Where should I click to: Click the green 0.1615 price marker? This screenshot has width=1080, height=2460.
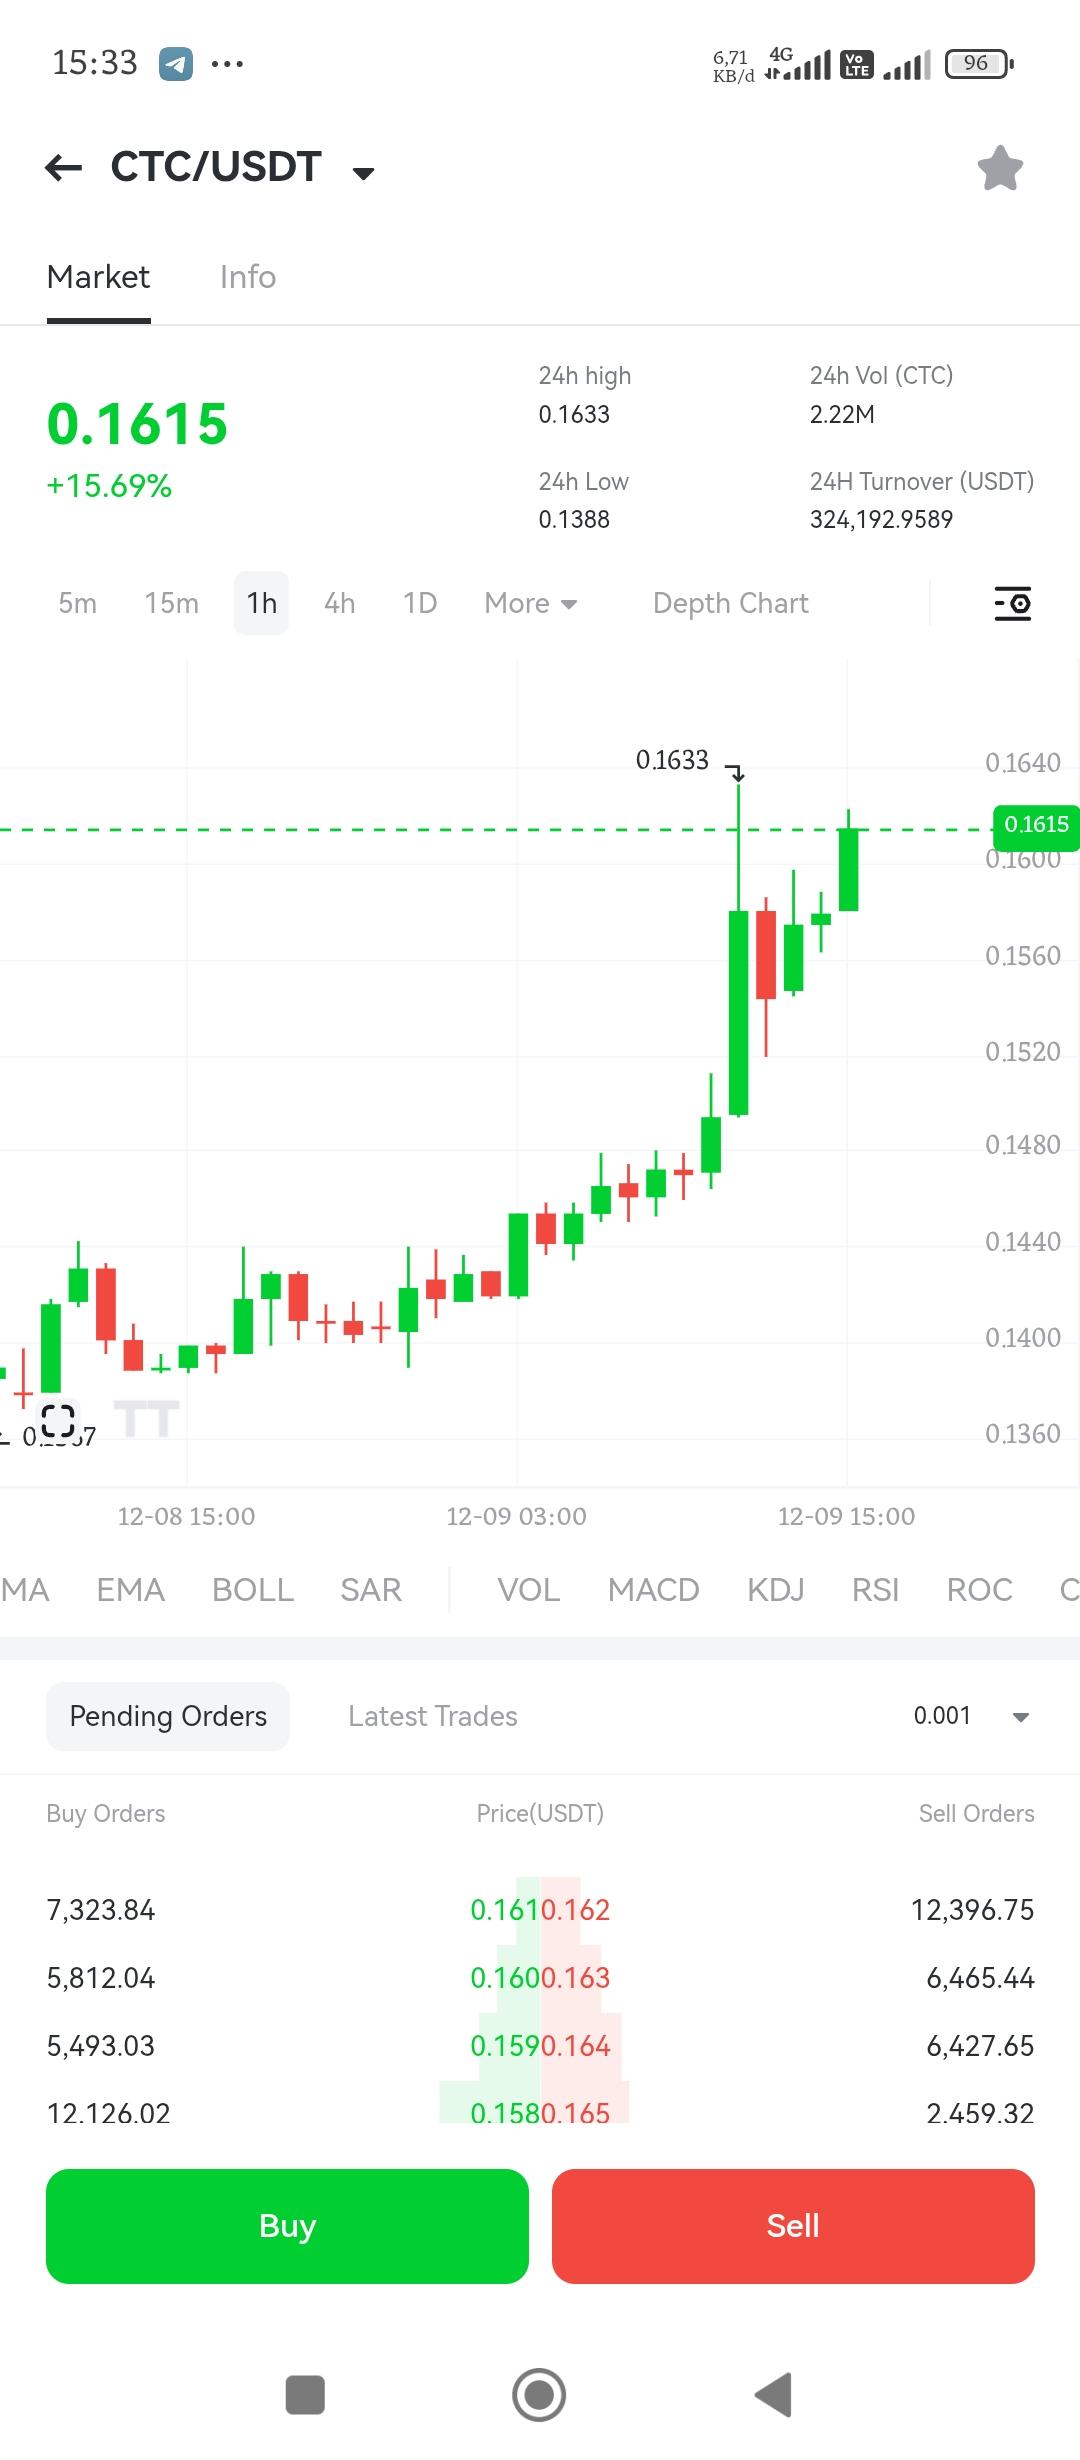click(x=1036, y=827)
